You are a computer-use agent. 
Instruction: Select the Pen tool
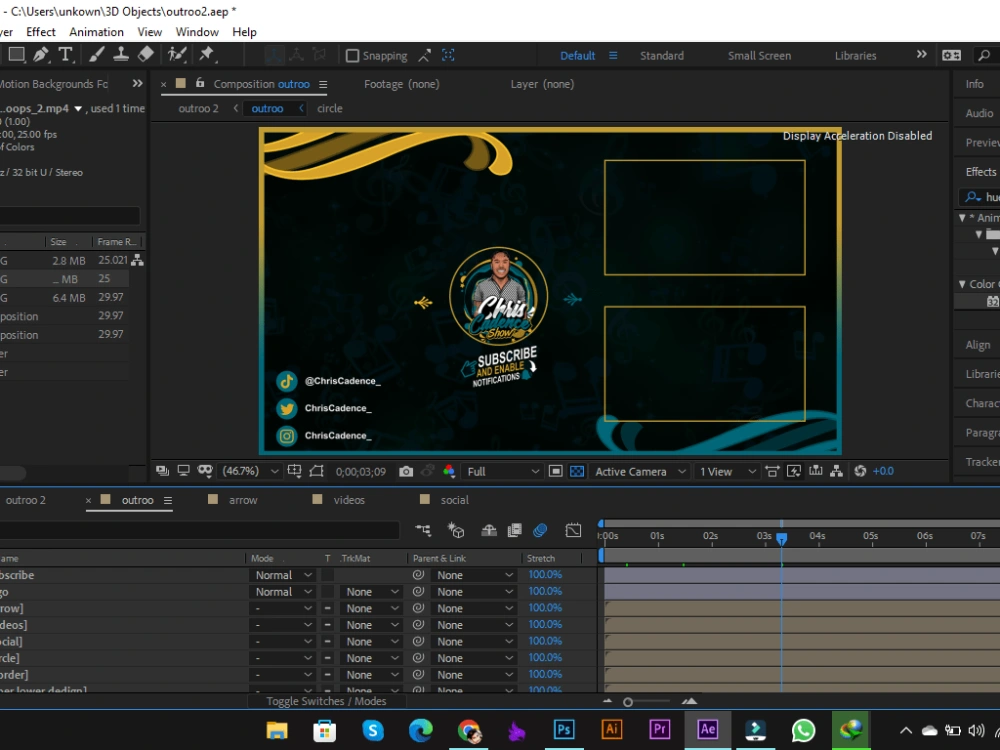(40, 55)
